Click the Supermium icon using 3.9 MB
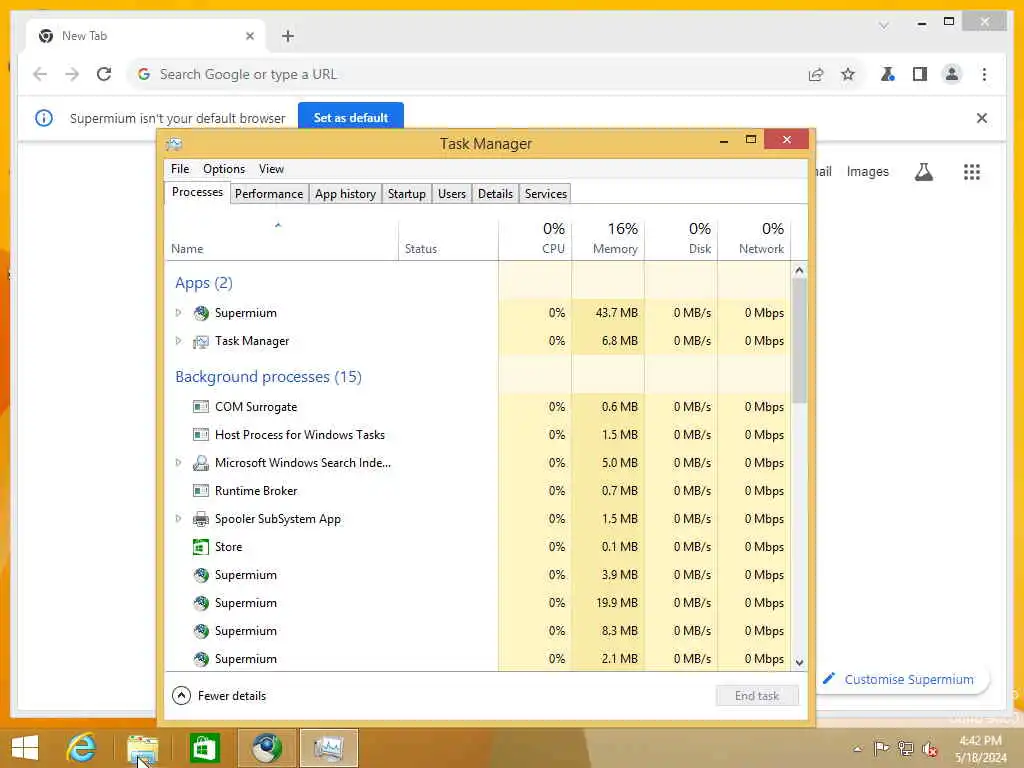Viewport: 1024px width, 768px height. click(201, 575)
